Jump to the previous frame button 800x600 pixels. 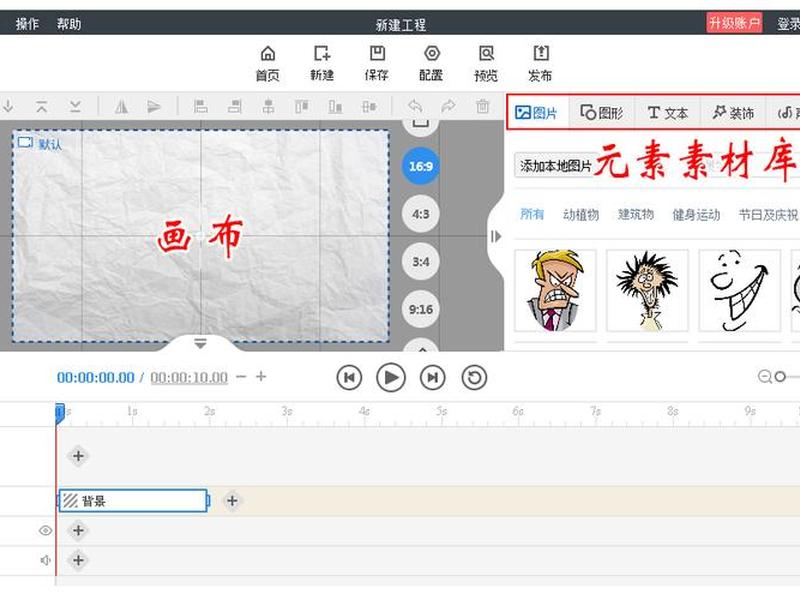pos(349,378)
